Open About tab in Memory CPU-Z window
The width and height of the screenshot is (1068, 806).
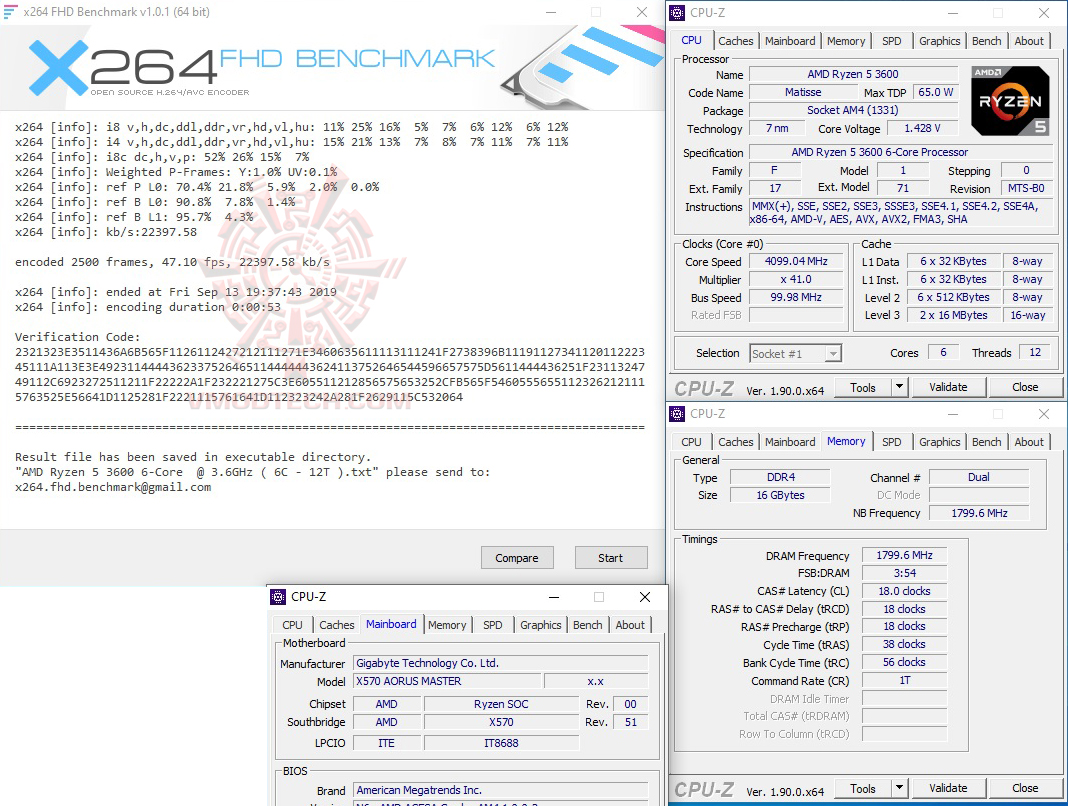tap(1028, 442)
